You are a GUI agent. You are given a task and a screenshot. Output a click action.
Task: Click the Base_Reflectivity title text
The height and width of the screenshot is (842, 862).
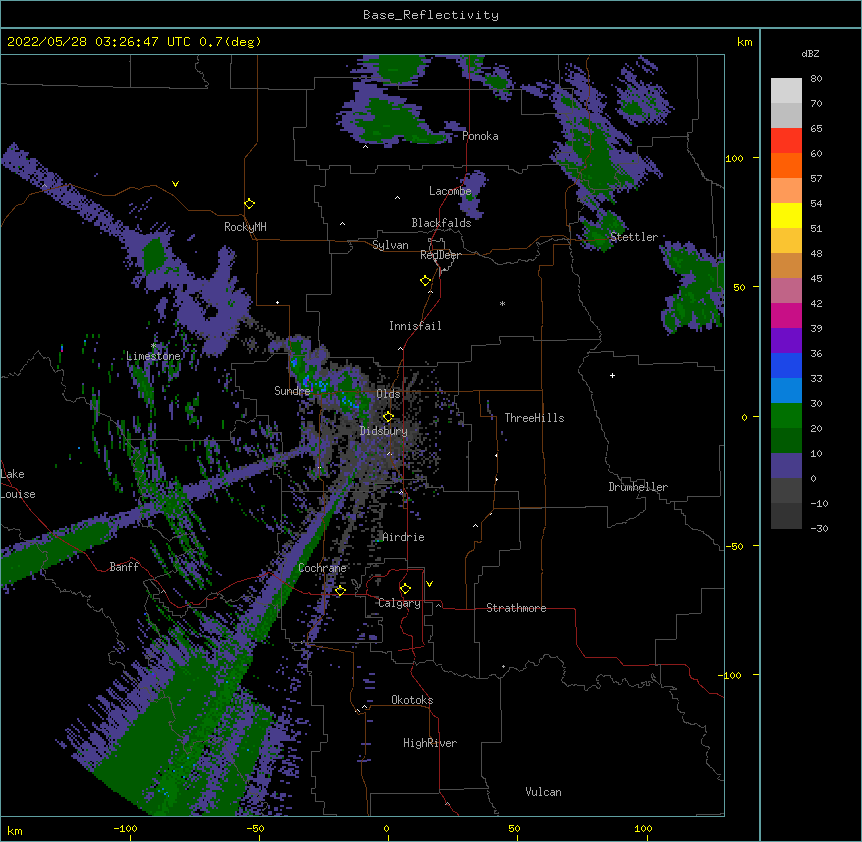[431, 15]
